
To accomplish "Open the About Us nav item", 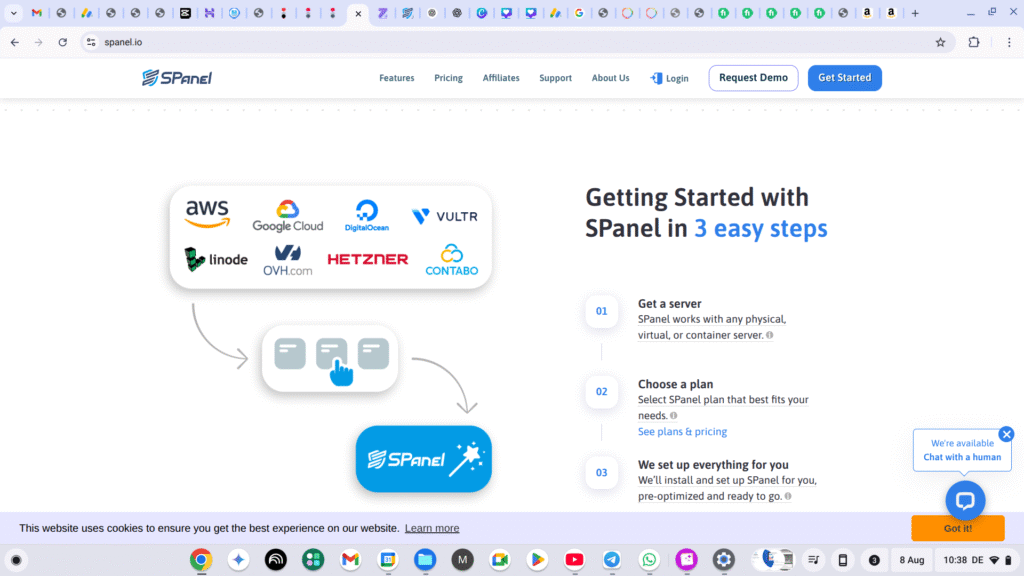I will pyautogui.click(x=610, y=78).
